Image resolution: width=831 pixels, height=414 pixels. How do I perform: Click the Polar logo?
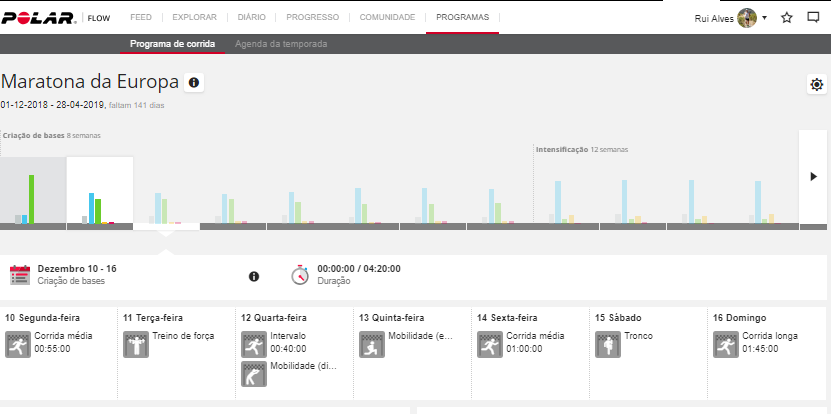(41, 17)
